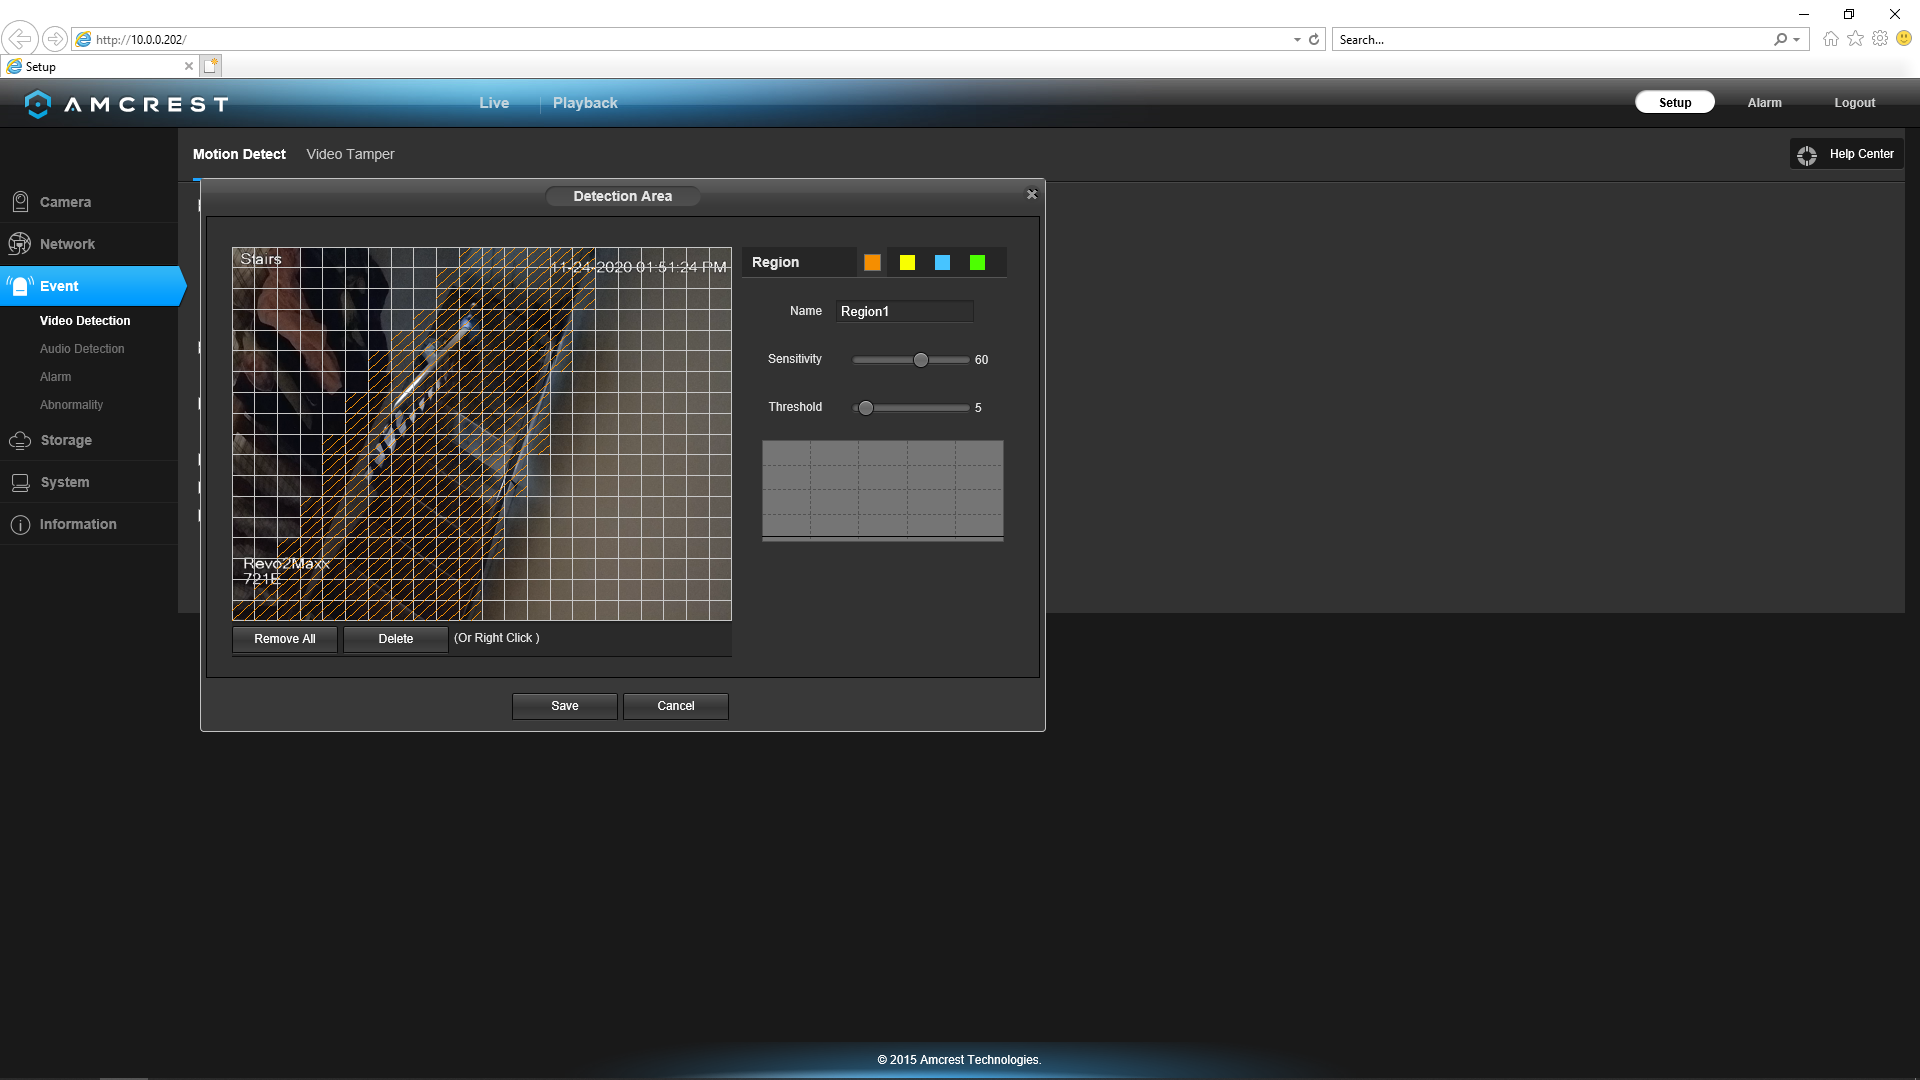Open the browser home icon

(1830, 39)
